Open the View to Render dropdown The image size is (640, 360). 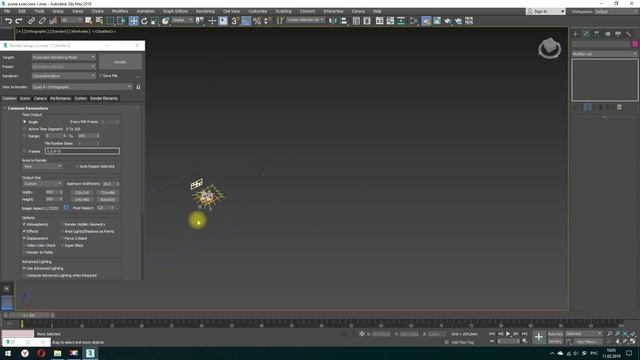point(82,87)
